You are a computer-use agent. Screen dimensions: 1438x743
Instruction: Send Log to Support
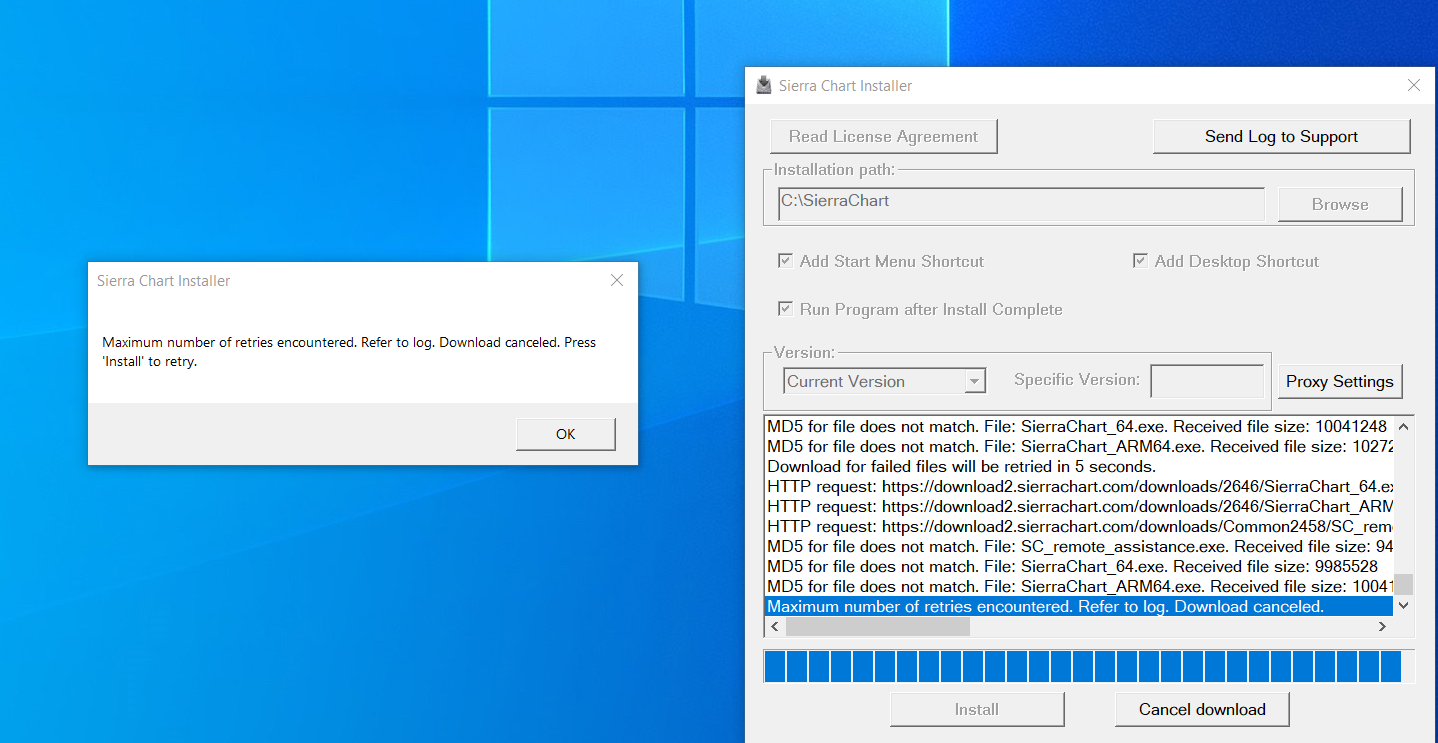pyautogui.click(x=1281, y=137)
